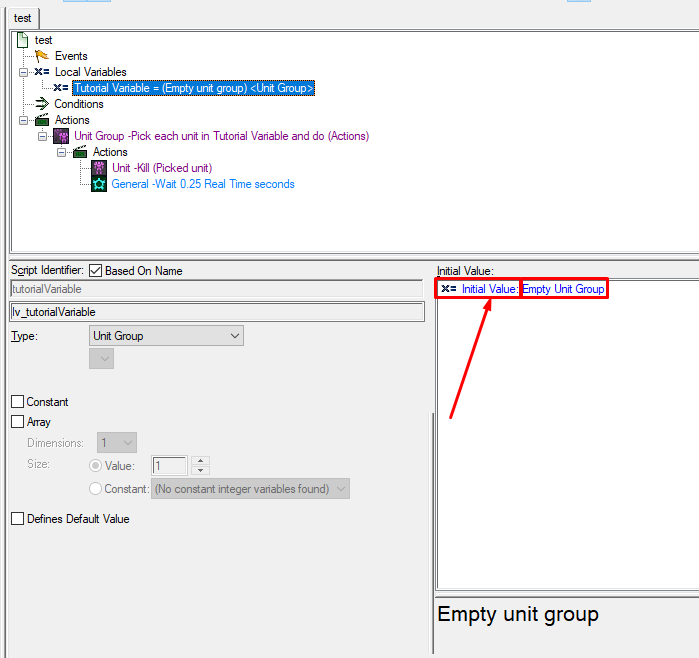Open the small dropdown below Type
This screenshot has width=699, height=658.
pyautogui.click(x=102, y=359)
